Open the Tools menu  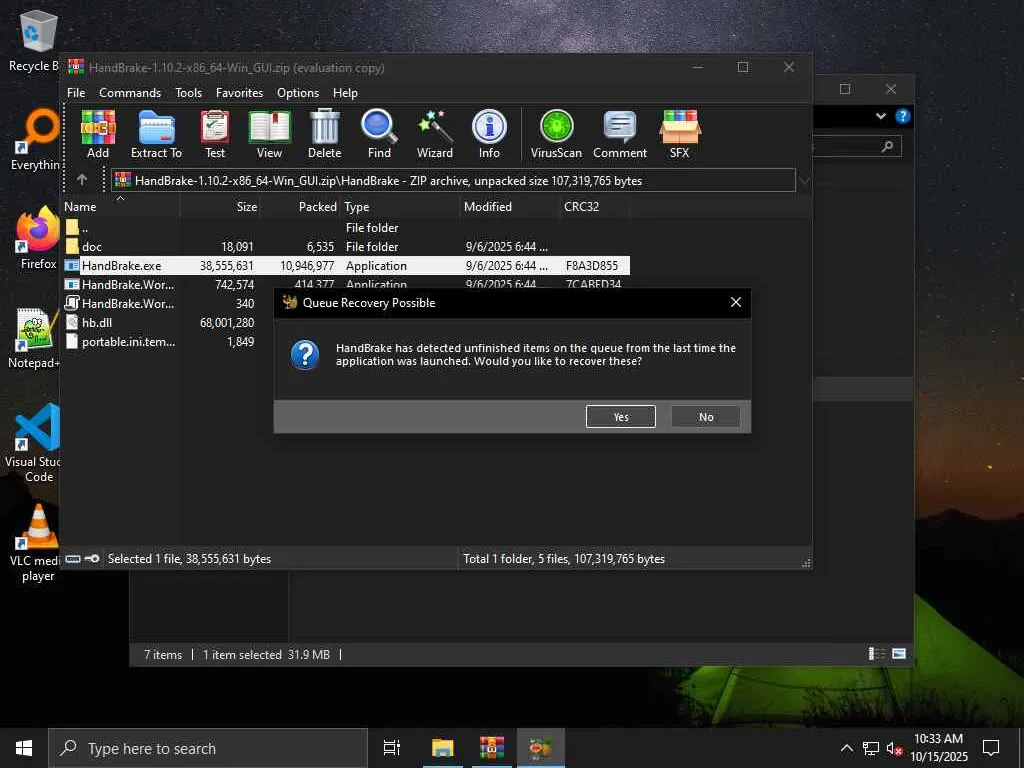[188, 93]
